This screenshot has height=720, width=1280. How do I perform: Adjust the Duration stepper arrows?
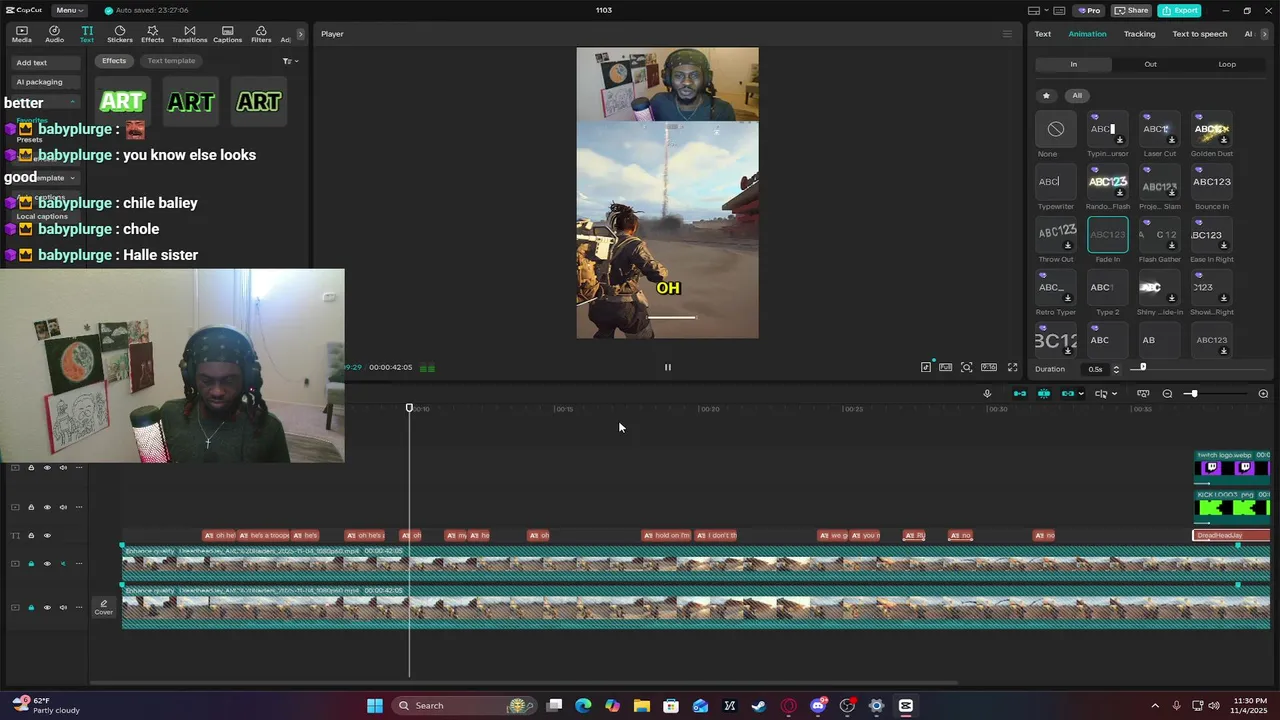1116,369
